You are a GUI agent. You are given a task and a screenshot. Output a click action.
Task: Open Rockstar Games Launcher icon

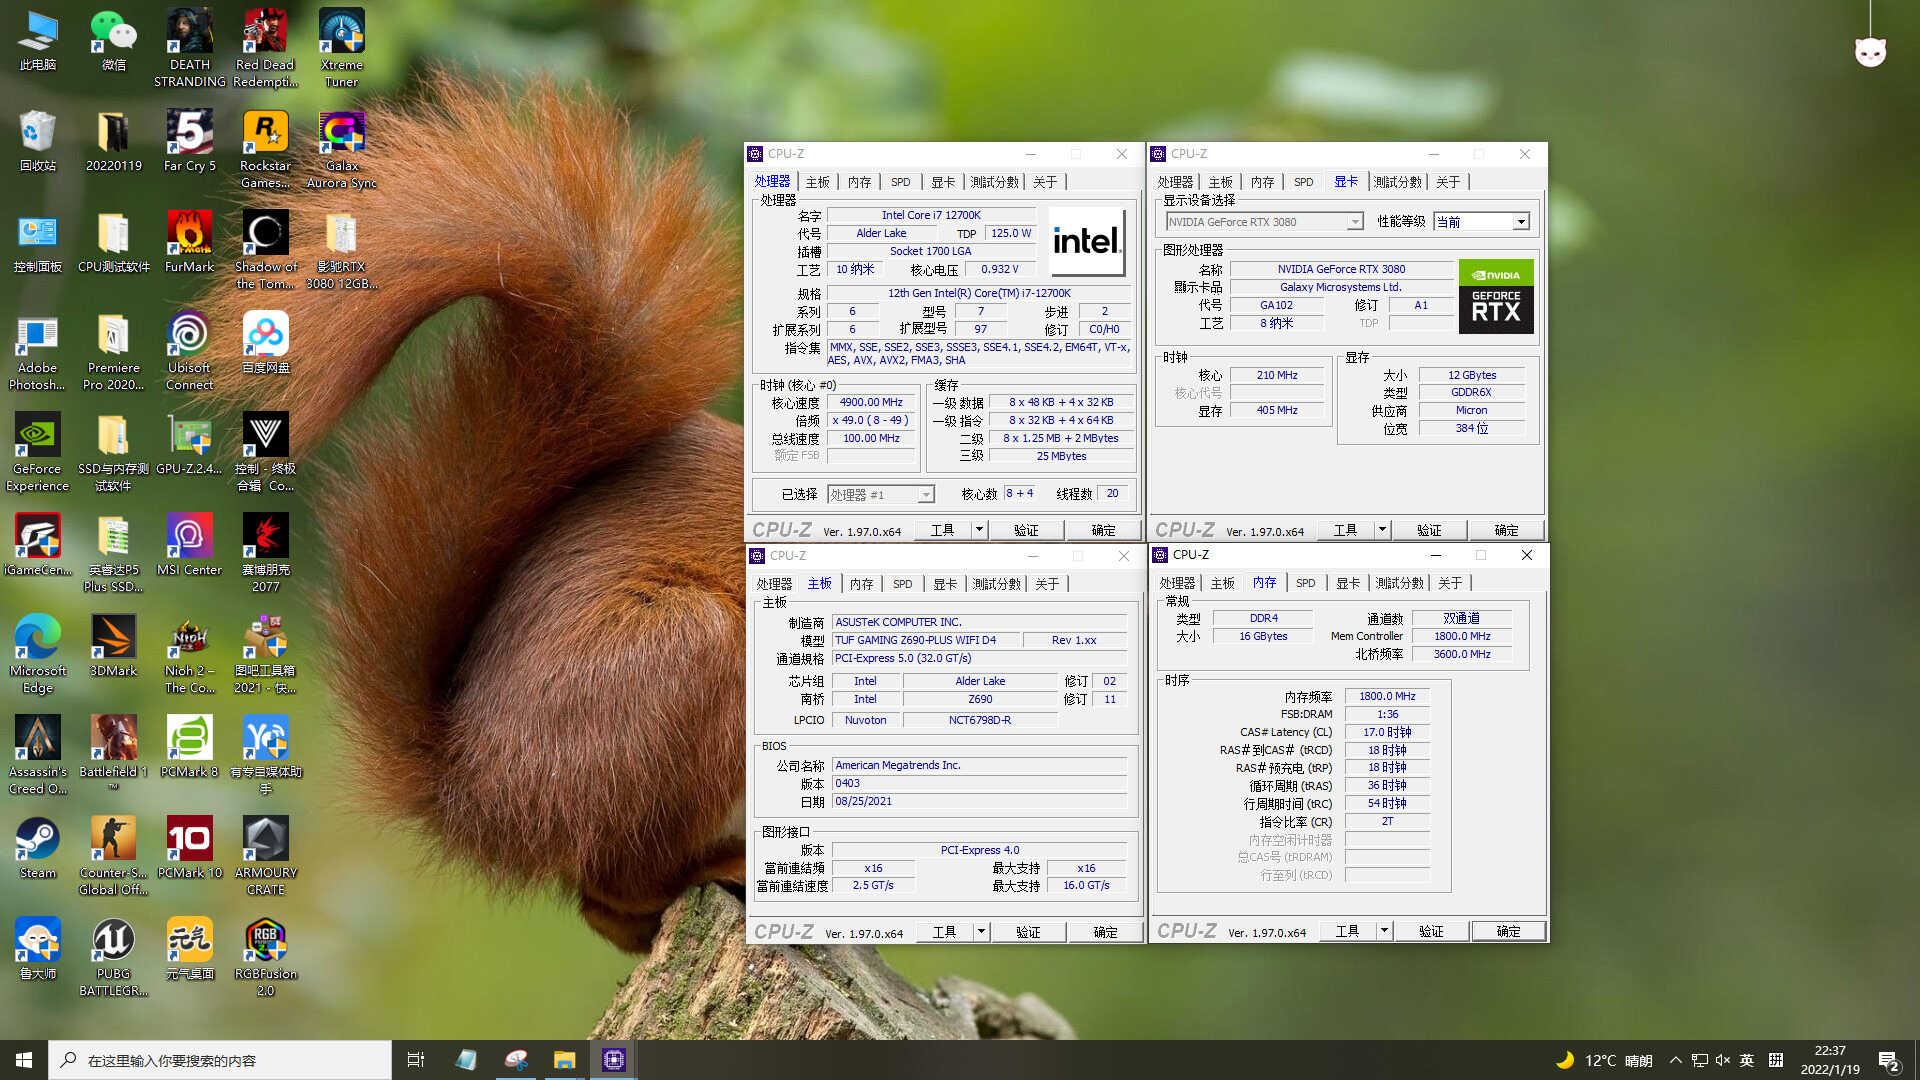(x=265, y=150)
